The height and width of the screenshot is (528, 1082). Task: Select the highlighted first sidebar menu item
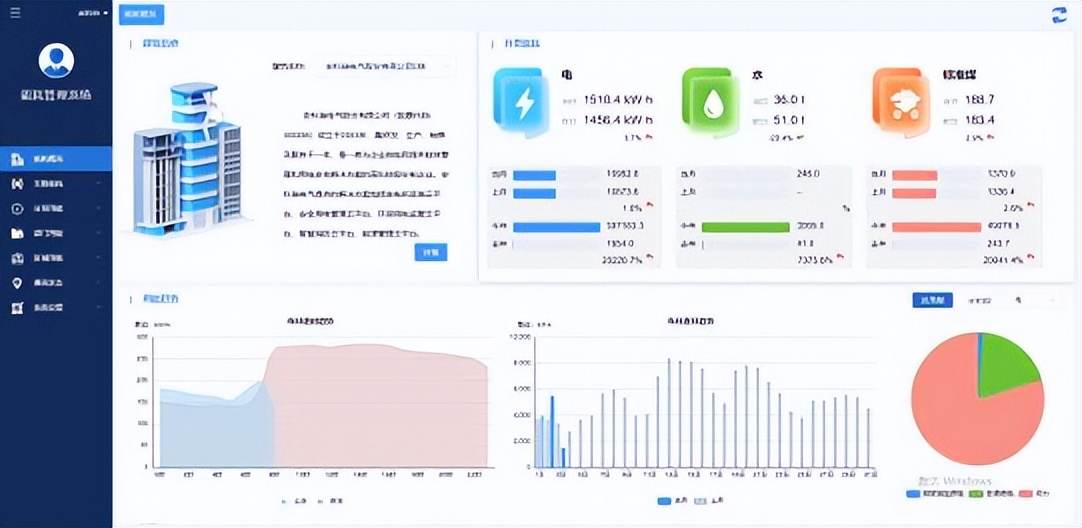pyautogui.click(x=56, y=159)
